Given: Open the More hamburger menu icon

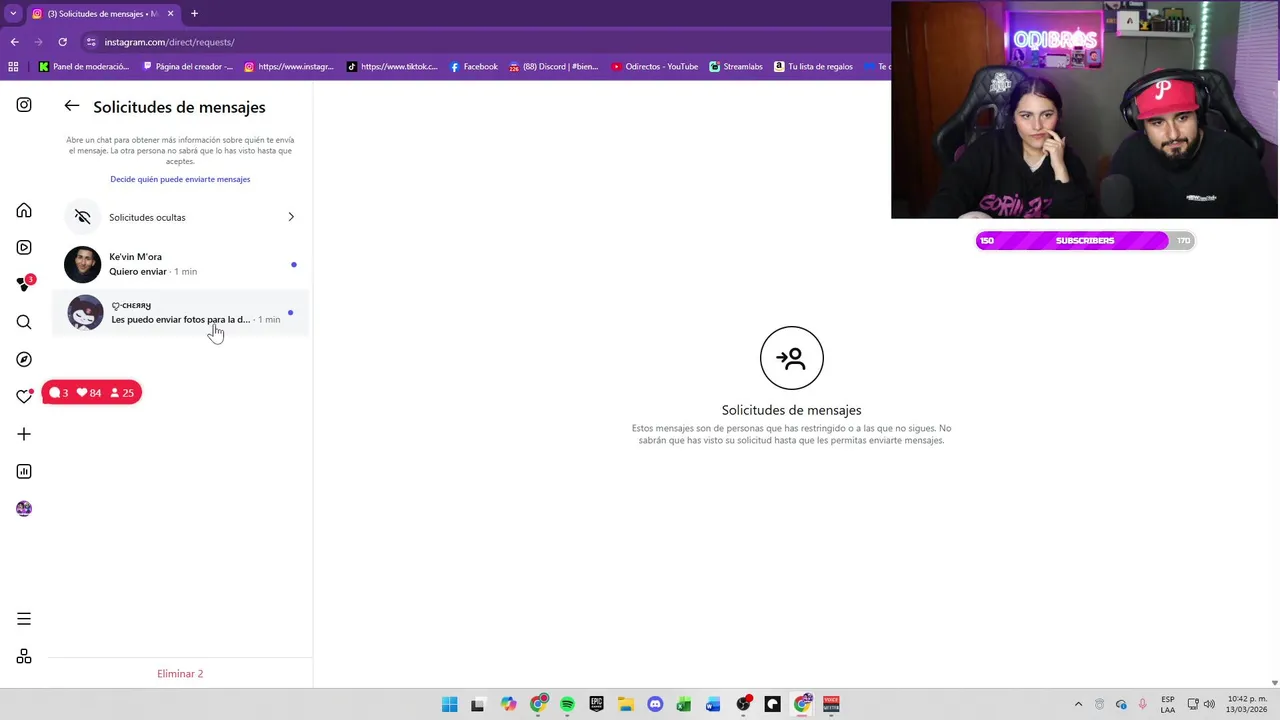Looking at the screenshot, I should pyautogui.click(x=24, y=619).
